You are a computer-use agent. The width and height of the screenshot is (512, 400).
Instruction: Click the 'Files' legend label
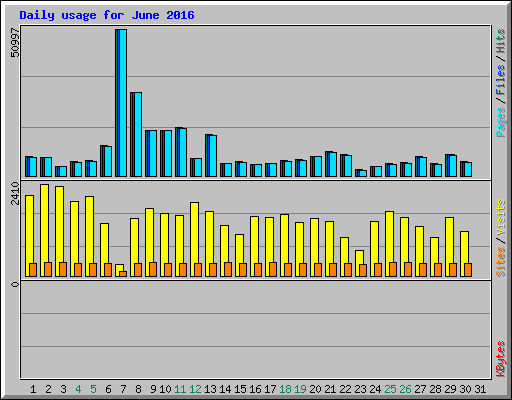[x=500, y=80]
